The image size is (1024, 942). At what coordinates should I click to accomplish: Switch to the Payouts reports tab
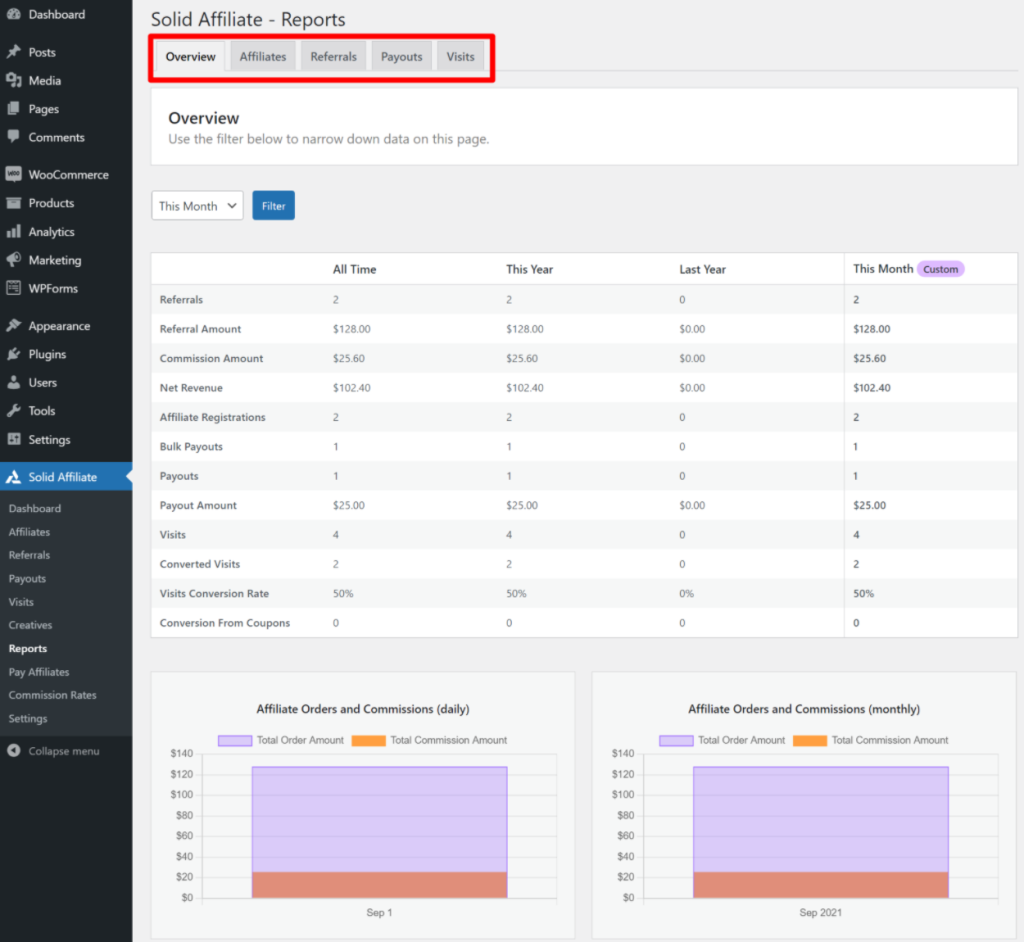[402, 57]
